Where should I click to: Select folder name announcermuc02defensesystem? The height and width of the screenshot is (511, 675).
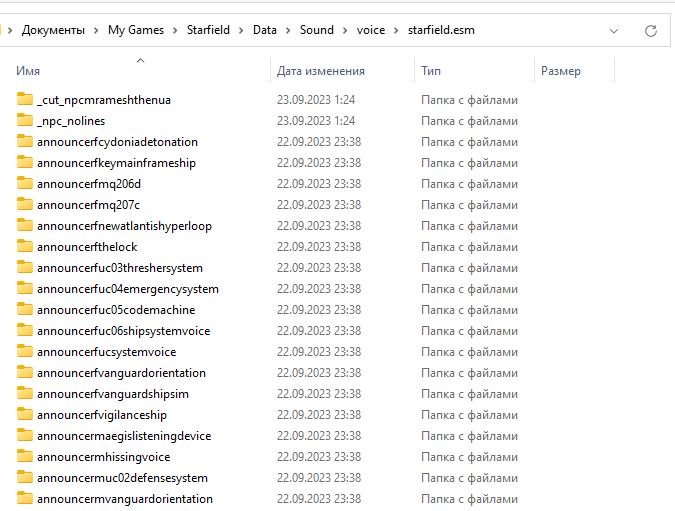(122, 478)
